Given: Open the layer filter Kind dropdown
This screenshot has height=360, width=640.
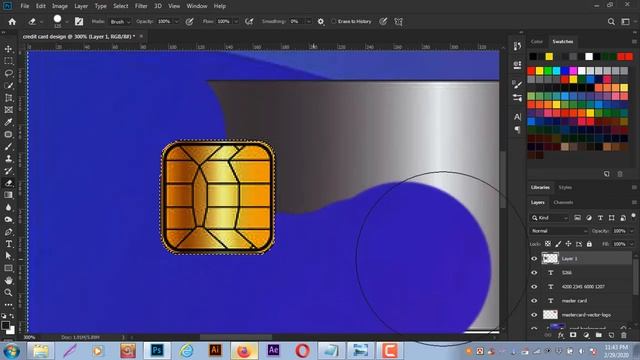Looking at the screenshot, I should click(549, 218).
